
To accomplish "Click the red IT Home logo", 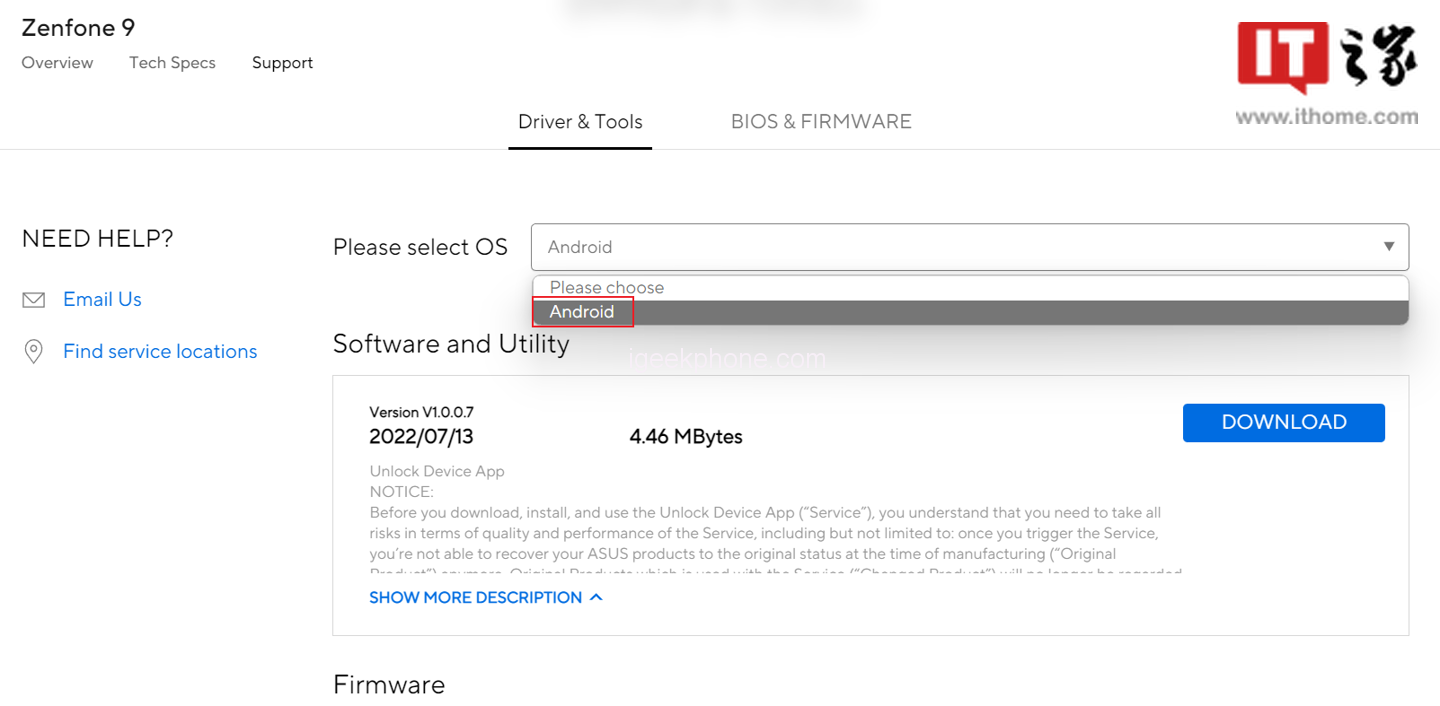I will pos(1283,58).
